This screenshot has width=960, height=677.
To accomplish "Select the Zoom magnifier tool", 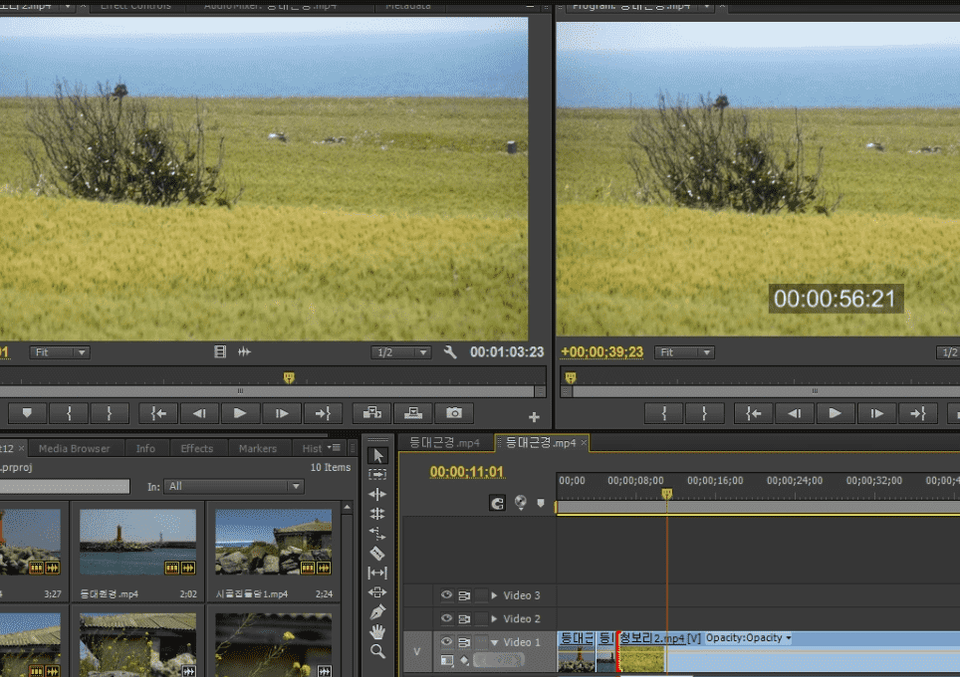I will click(x=378, y=651).
